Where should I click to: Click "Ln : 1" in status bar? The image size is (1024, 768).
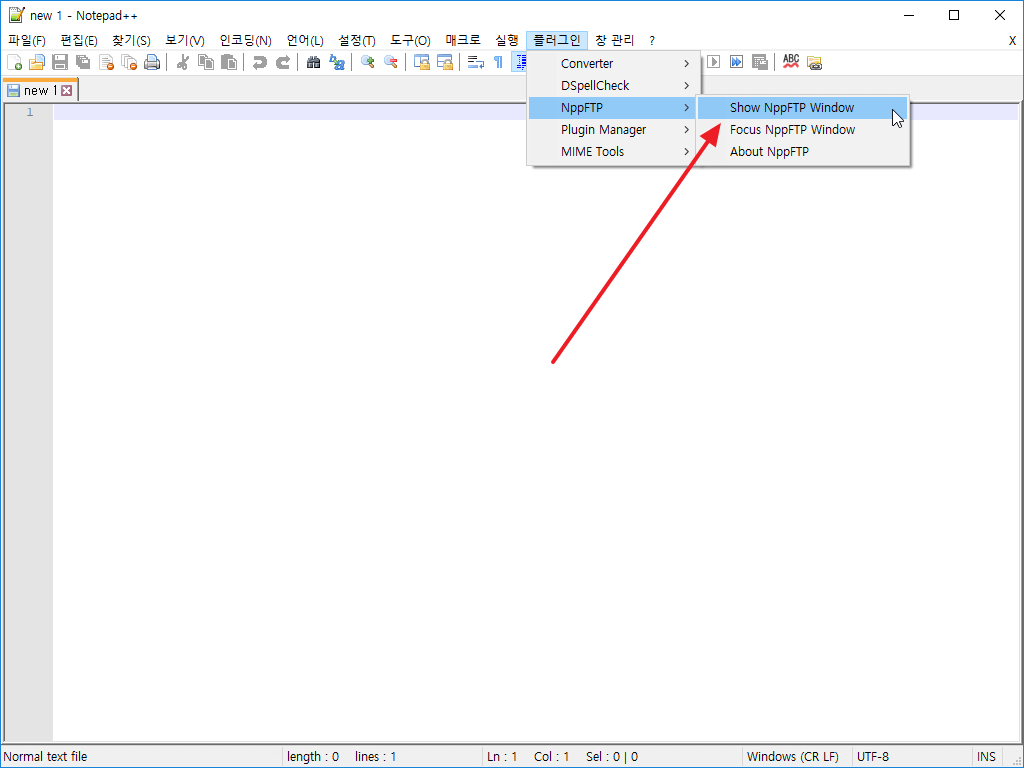pyautogui.click(x=502, y=756)
